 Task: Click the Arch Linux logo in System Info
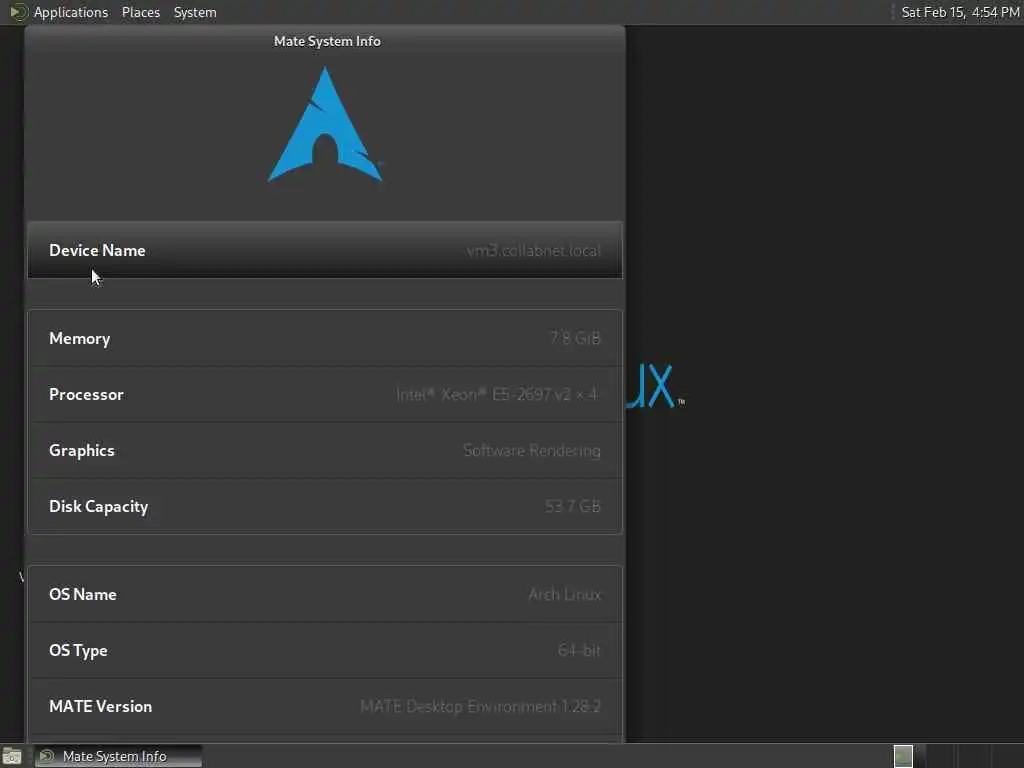[x=325, y=125]
